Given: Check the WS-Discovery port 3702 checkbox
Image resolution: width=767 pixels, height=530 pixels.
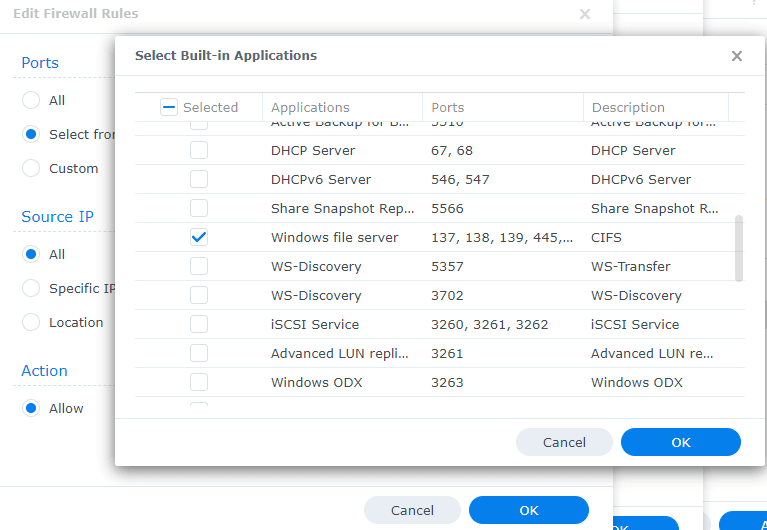Looking at the screenshot, I should [x=199, y=295].
